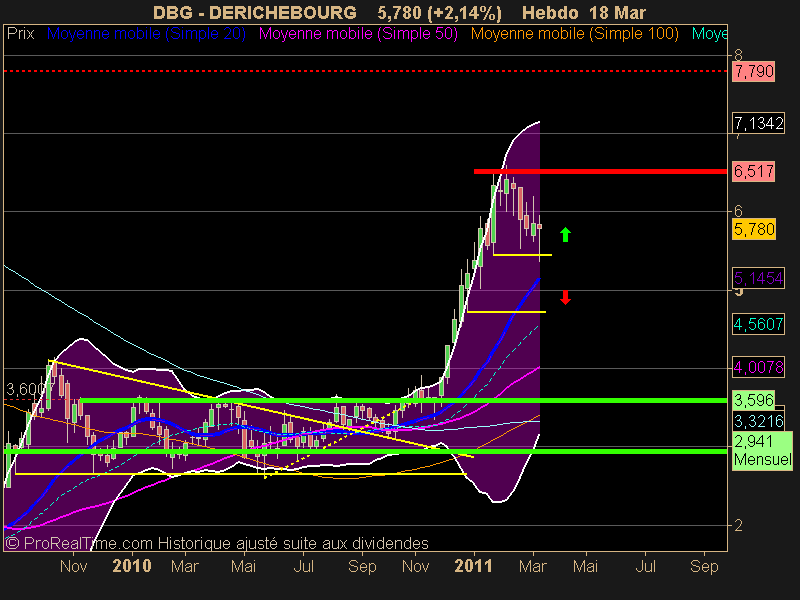The image size is (800, 600).
Task: Click the price scale value 6
Action: pyautogui.click(x=738, y=211)
